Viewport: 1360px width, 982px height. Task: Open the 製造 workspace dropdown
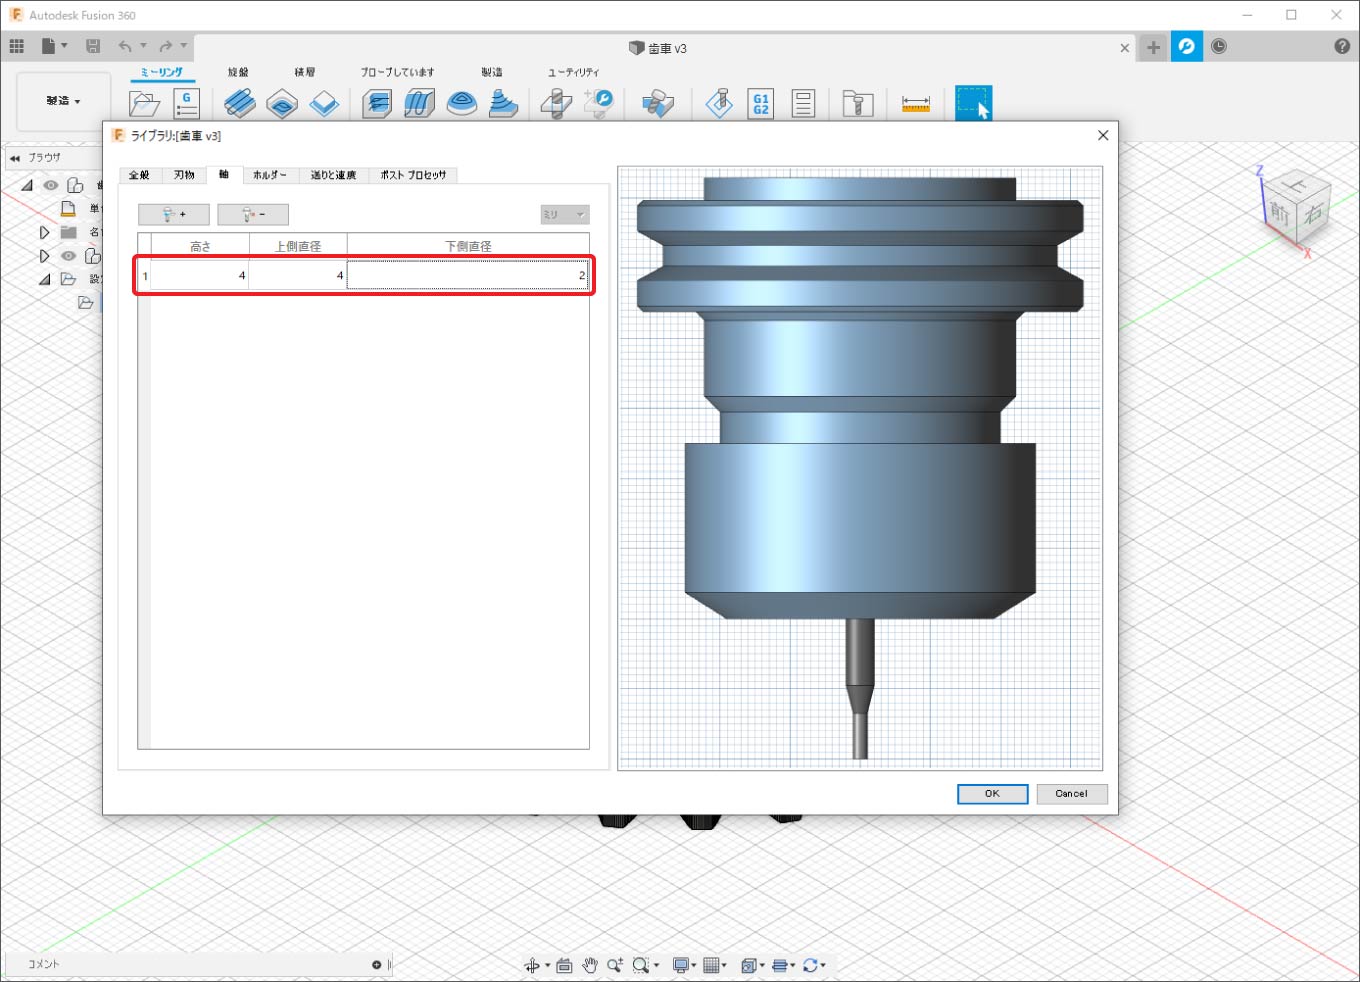[x=63, y=101]
